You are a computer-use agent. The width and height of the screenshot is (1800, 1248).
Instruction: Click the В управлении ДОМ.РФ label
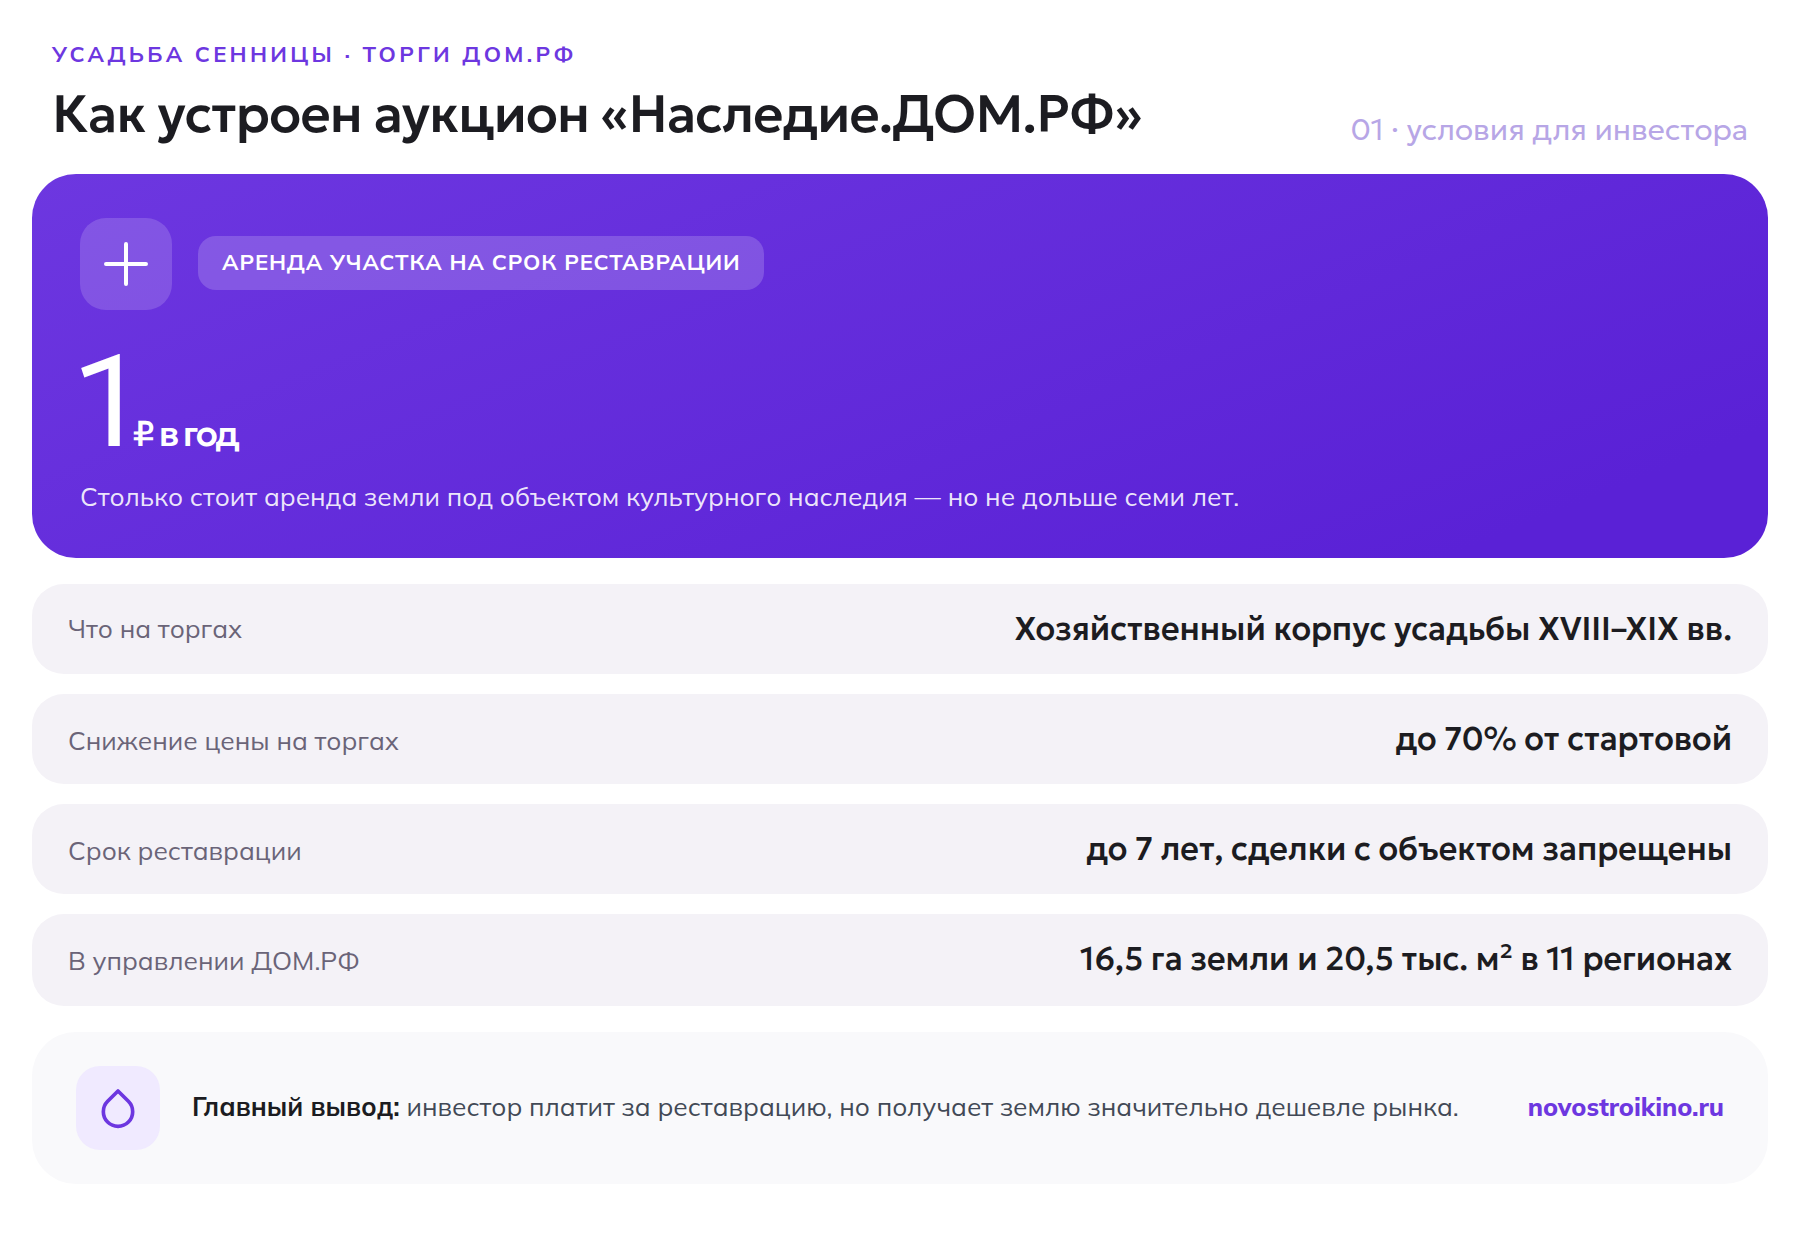pyautogui.click(x=214, y=962)
